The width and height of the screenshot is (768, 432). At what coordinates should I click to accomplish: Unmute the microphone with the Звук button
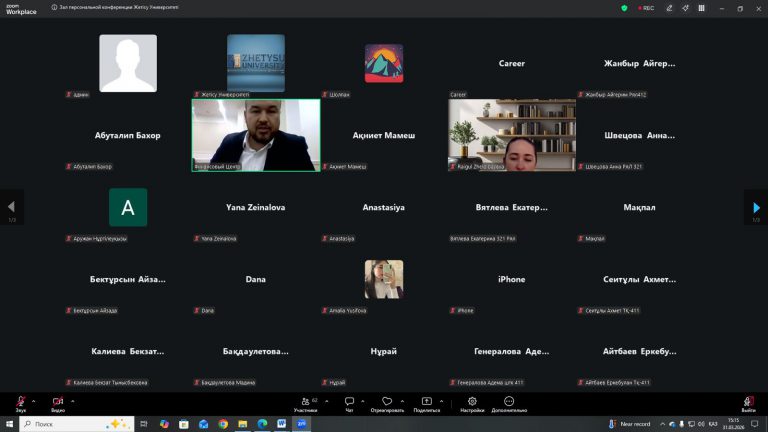coord(20,402)
